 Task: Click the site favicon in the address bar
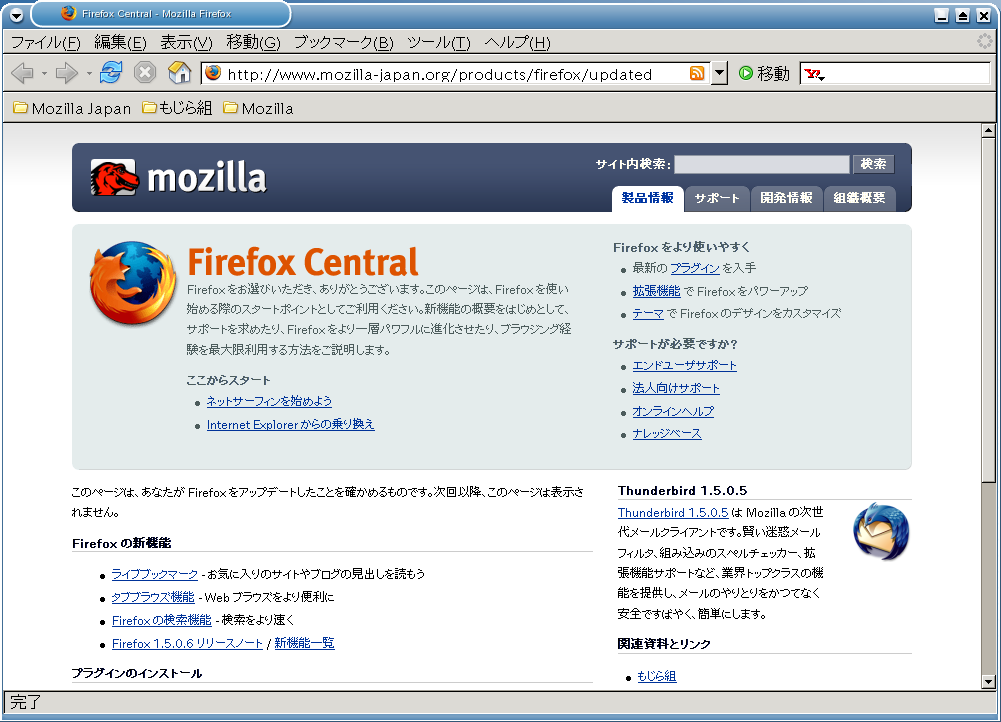pyautogui.click(x=213, y=73)
